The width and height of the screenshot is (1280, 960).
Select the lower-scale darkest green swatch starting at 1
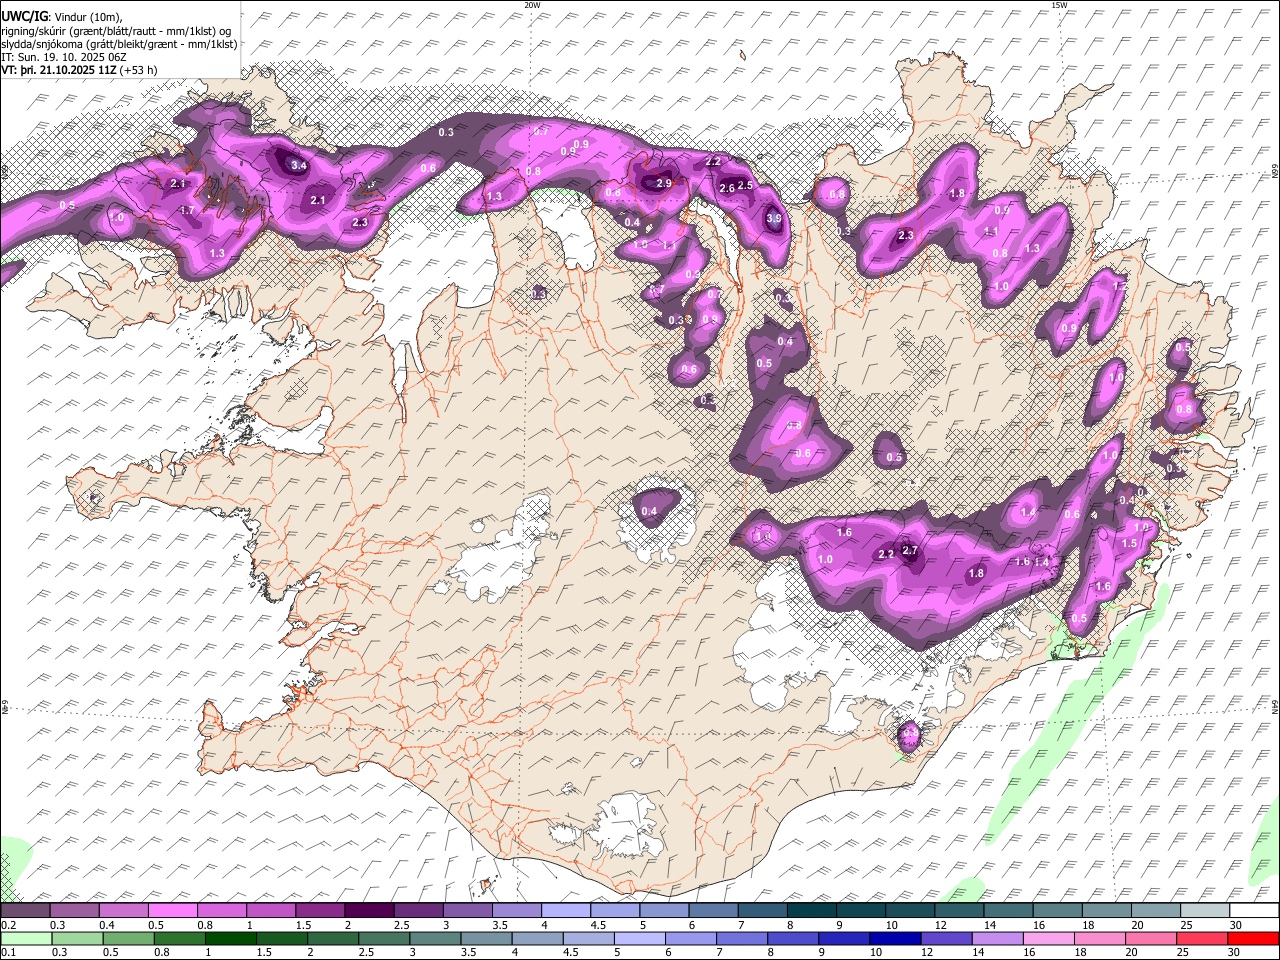coord(230,939)
